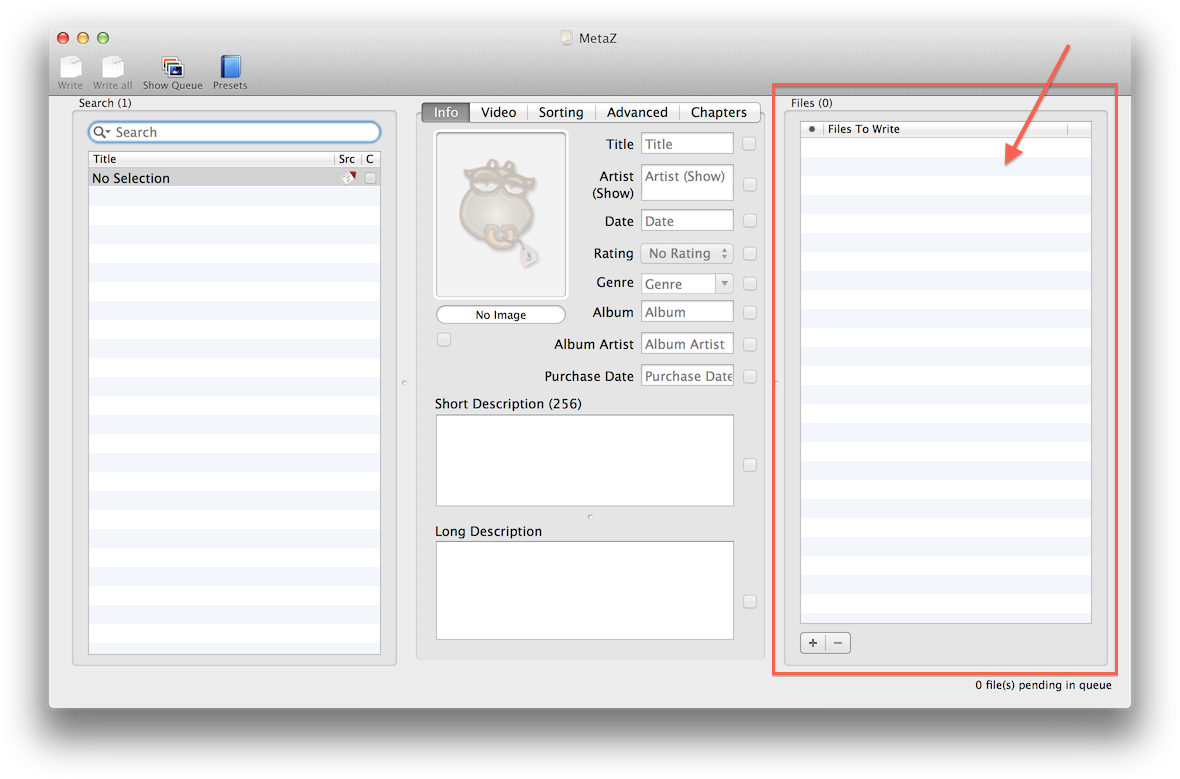Click the Write toolbar icon
Viewport: 1180px width, 779px height.
[70, 68]
